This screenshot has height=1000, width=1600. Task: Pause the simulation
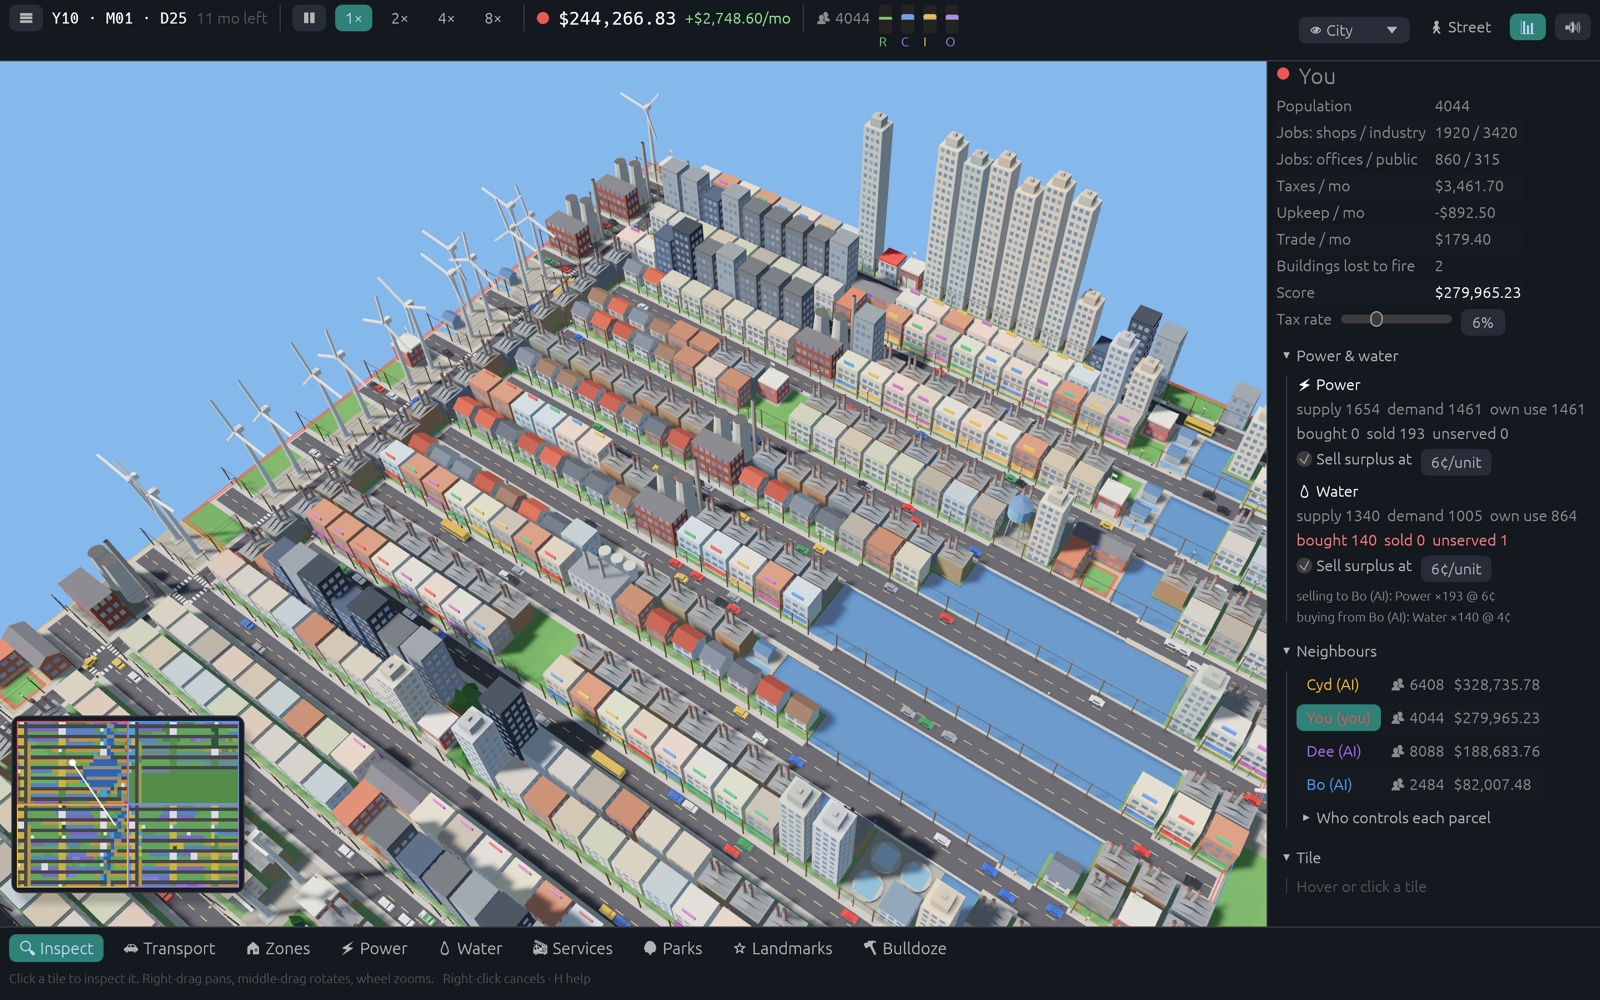pos(309,18)
